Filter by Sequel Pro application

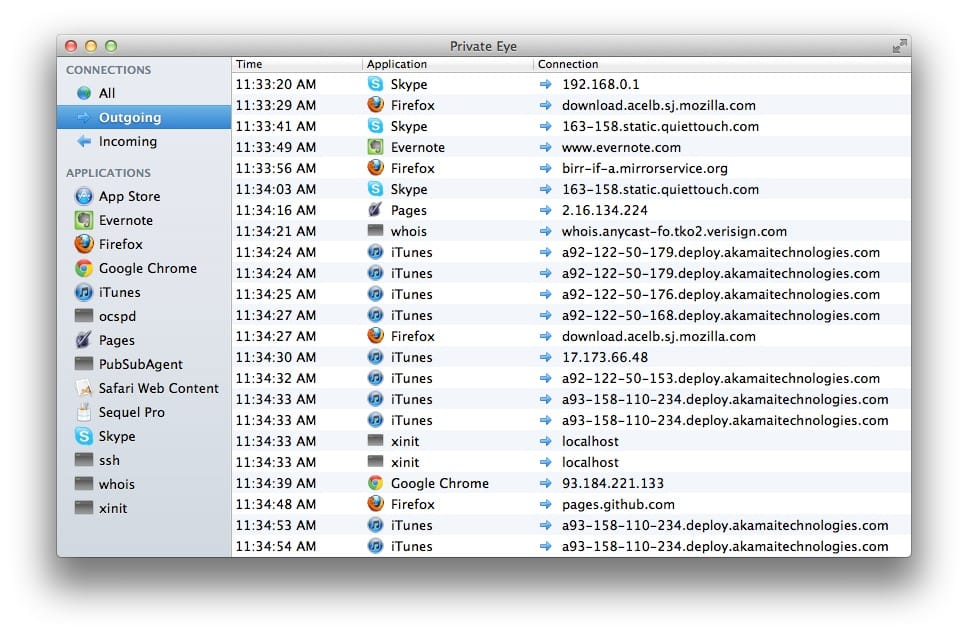pyautogui.click(x=144, y=412)
